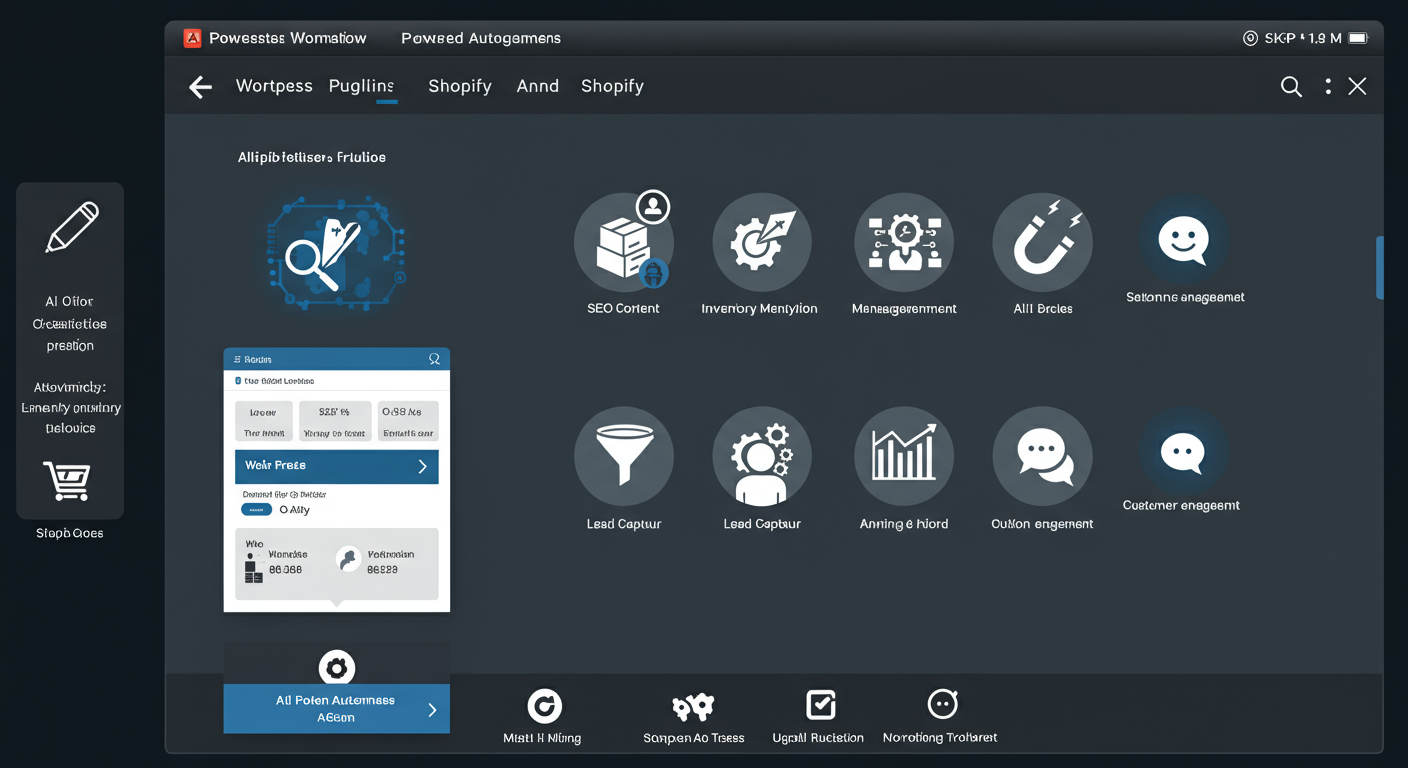Expand the AI Poten Autonness Agon arrow
Image resolution: width=1408 pixels, height=768 pixels.
432,708
